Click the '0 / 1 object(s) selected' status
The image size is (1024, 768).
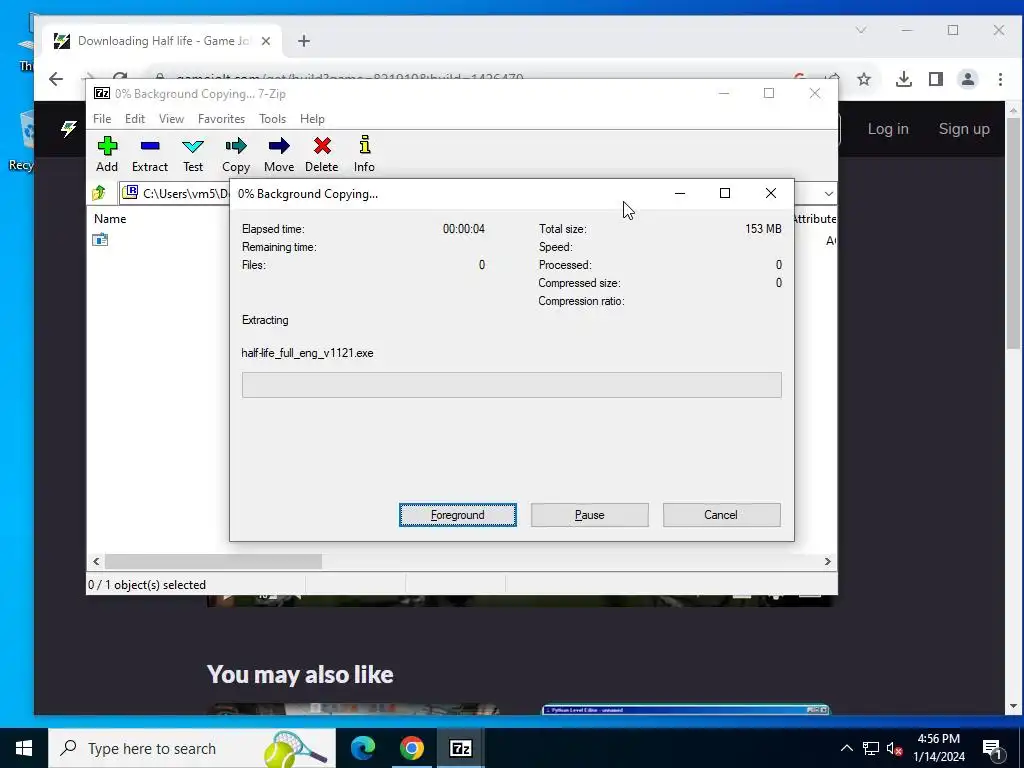tap(147, 584)
